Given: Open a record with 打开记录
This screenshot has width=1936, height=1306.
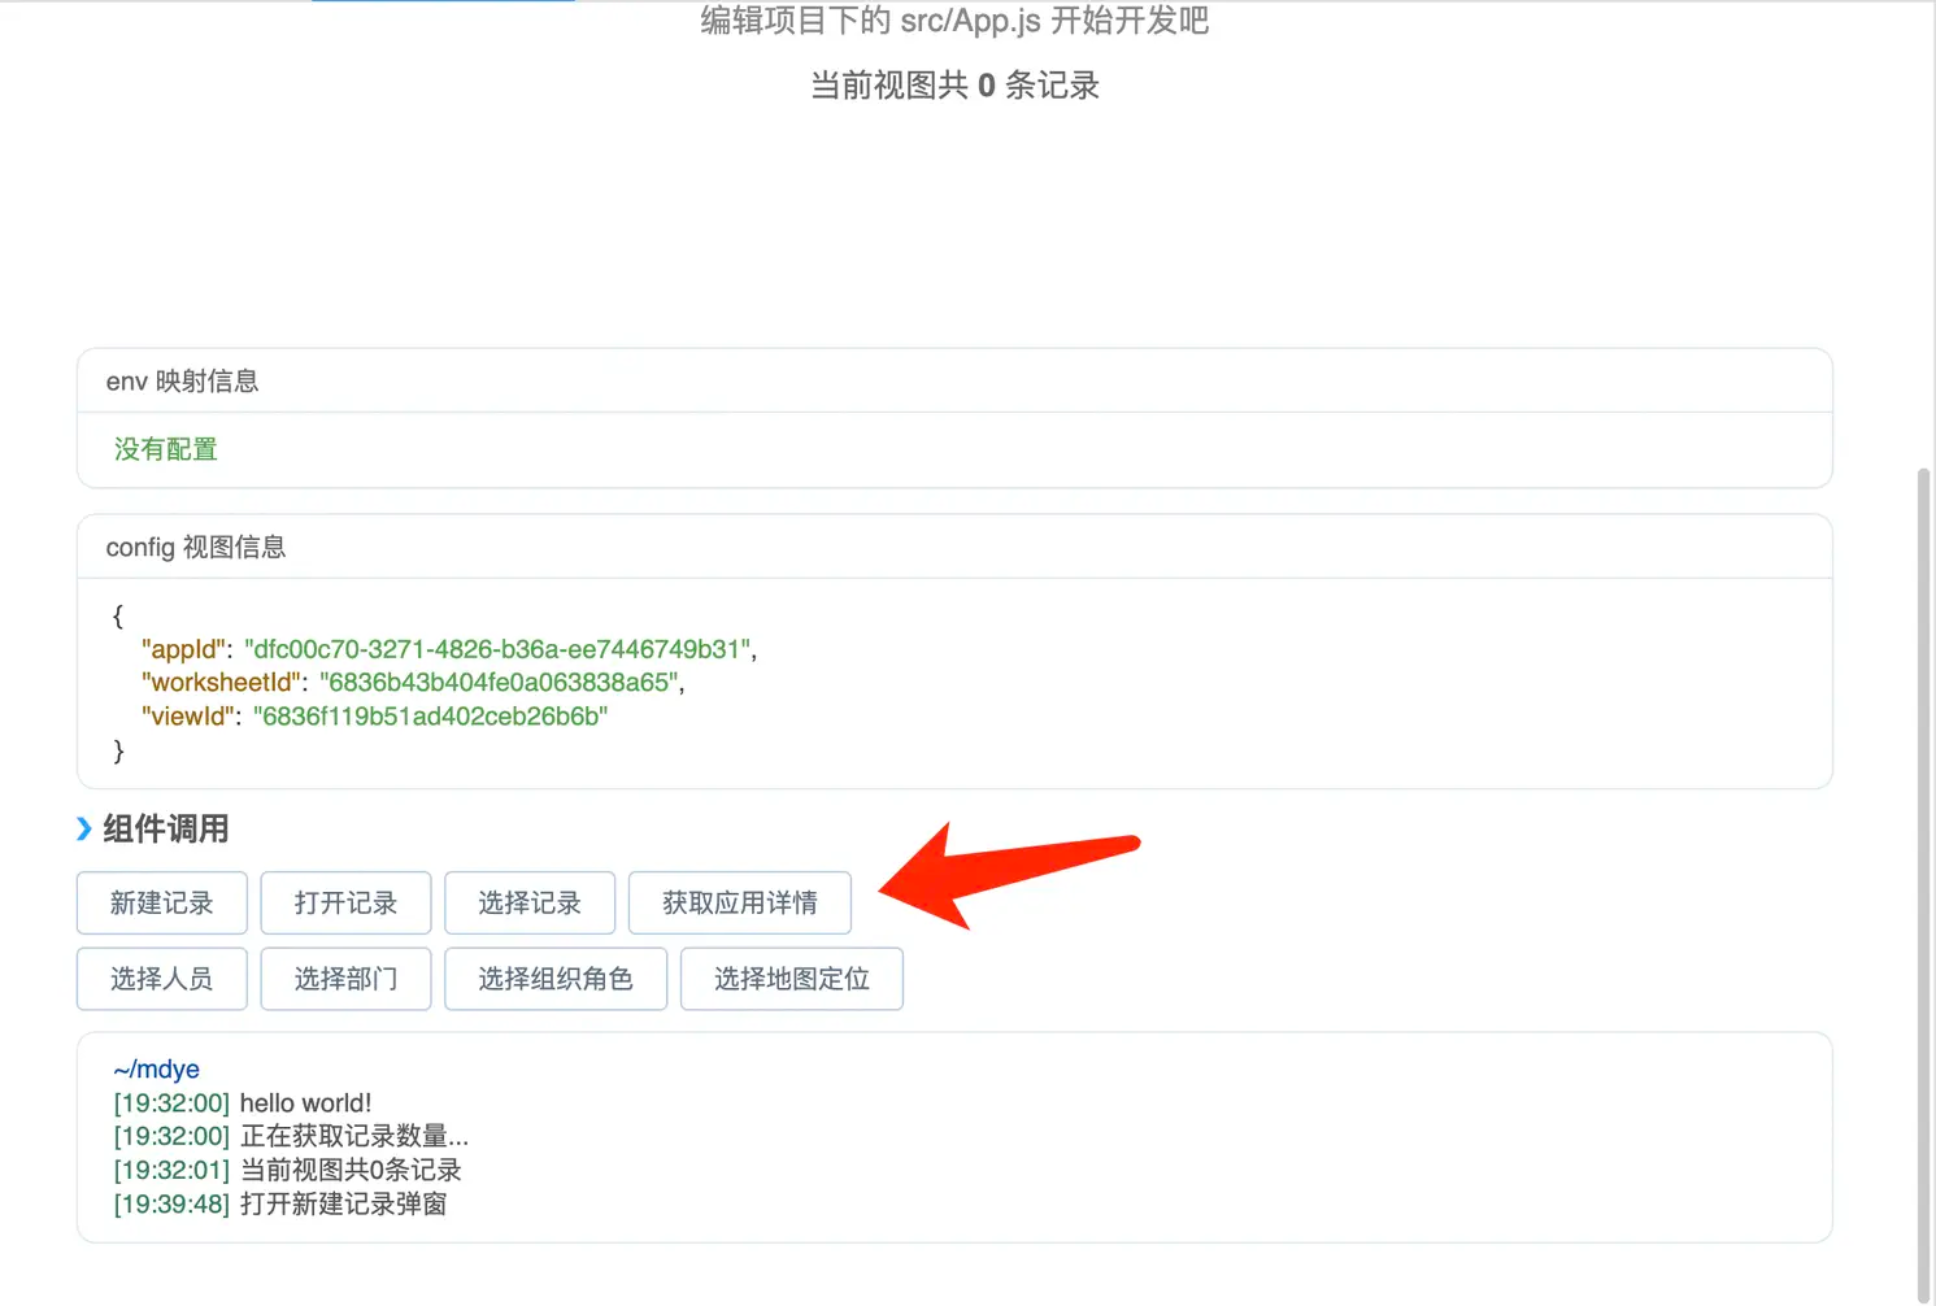Looking at the screenshot, I should click(345, 903).
